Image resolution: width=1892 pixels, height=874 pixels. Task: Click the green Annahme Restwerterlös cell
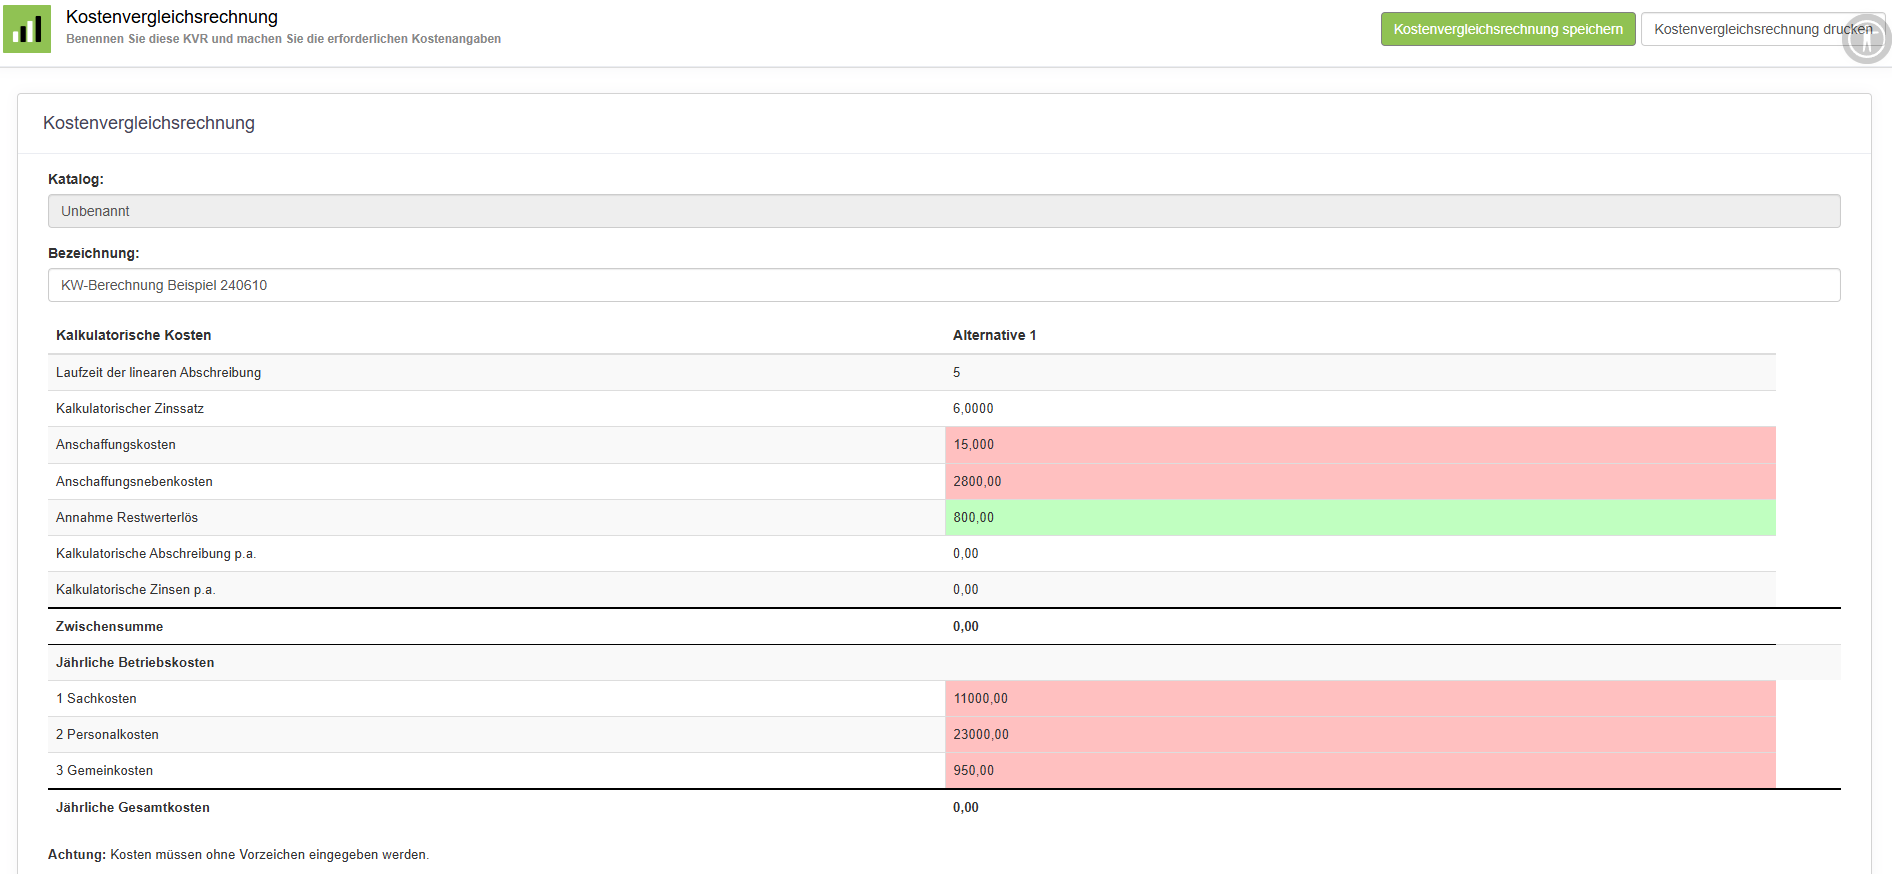point(1359,517)
